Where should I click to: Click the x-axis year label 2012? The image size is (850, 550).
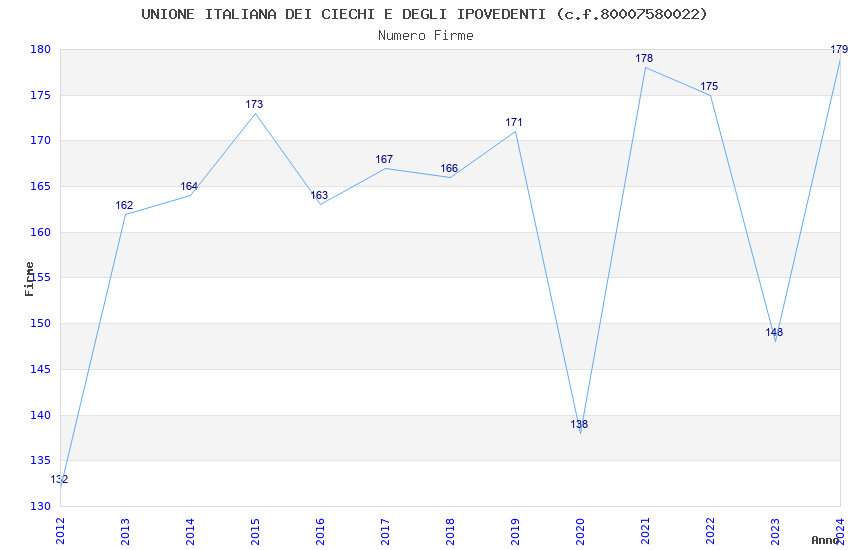point(60,531)
